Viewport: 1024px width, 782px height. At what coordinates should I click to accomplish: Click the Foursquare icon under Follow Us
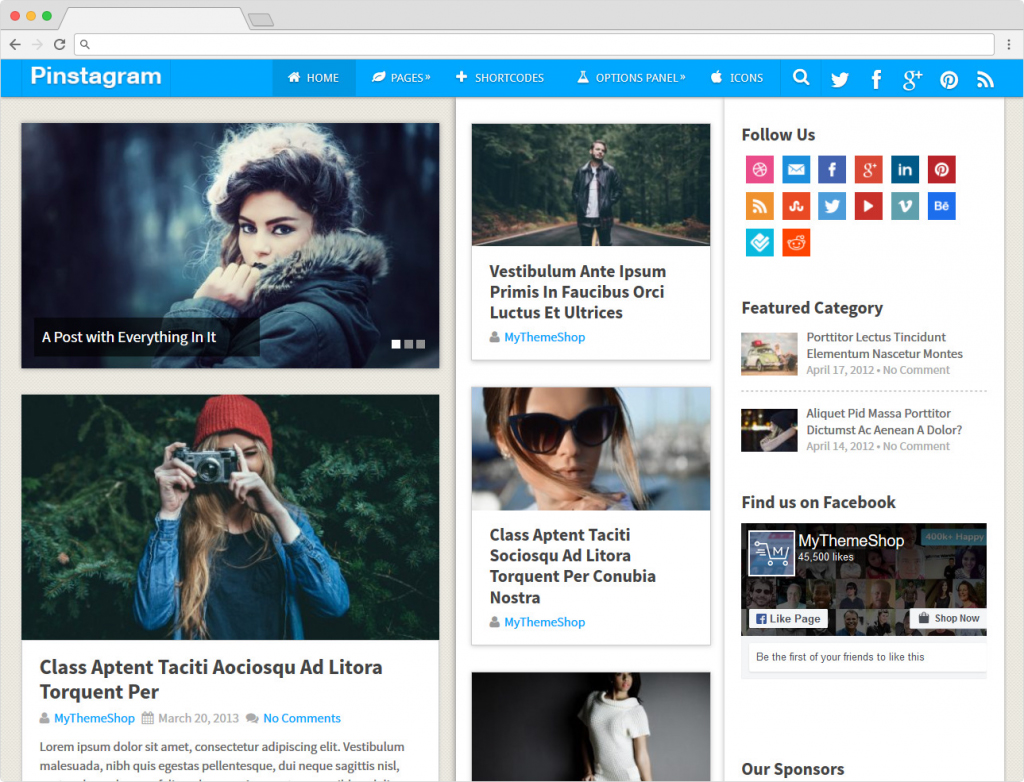760,242
